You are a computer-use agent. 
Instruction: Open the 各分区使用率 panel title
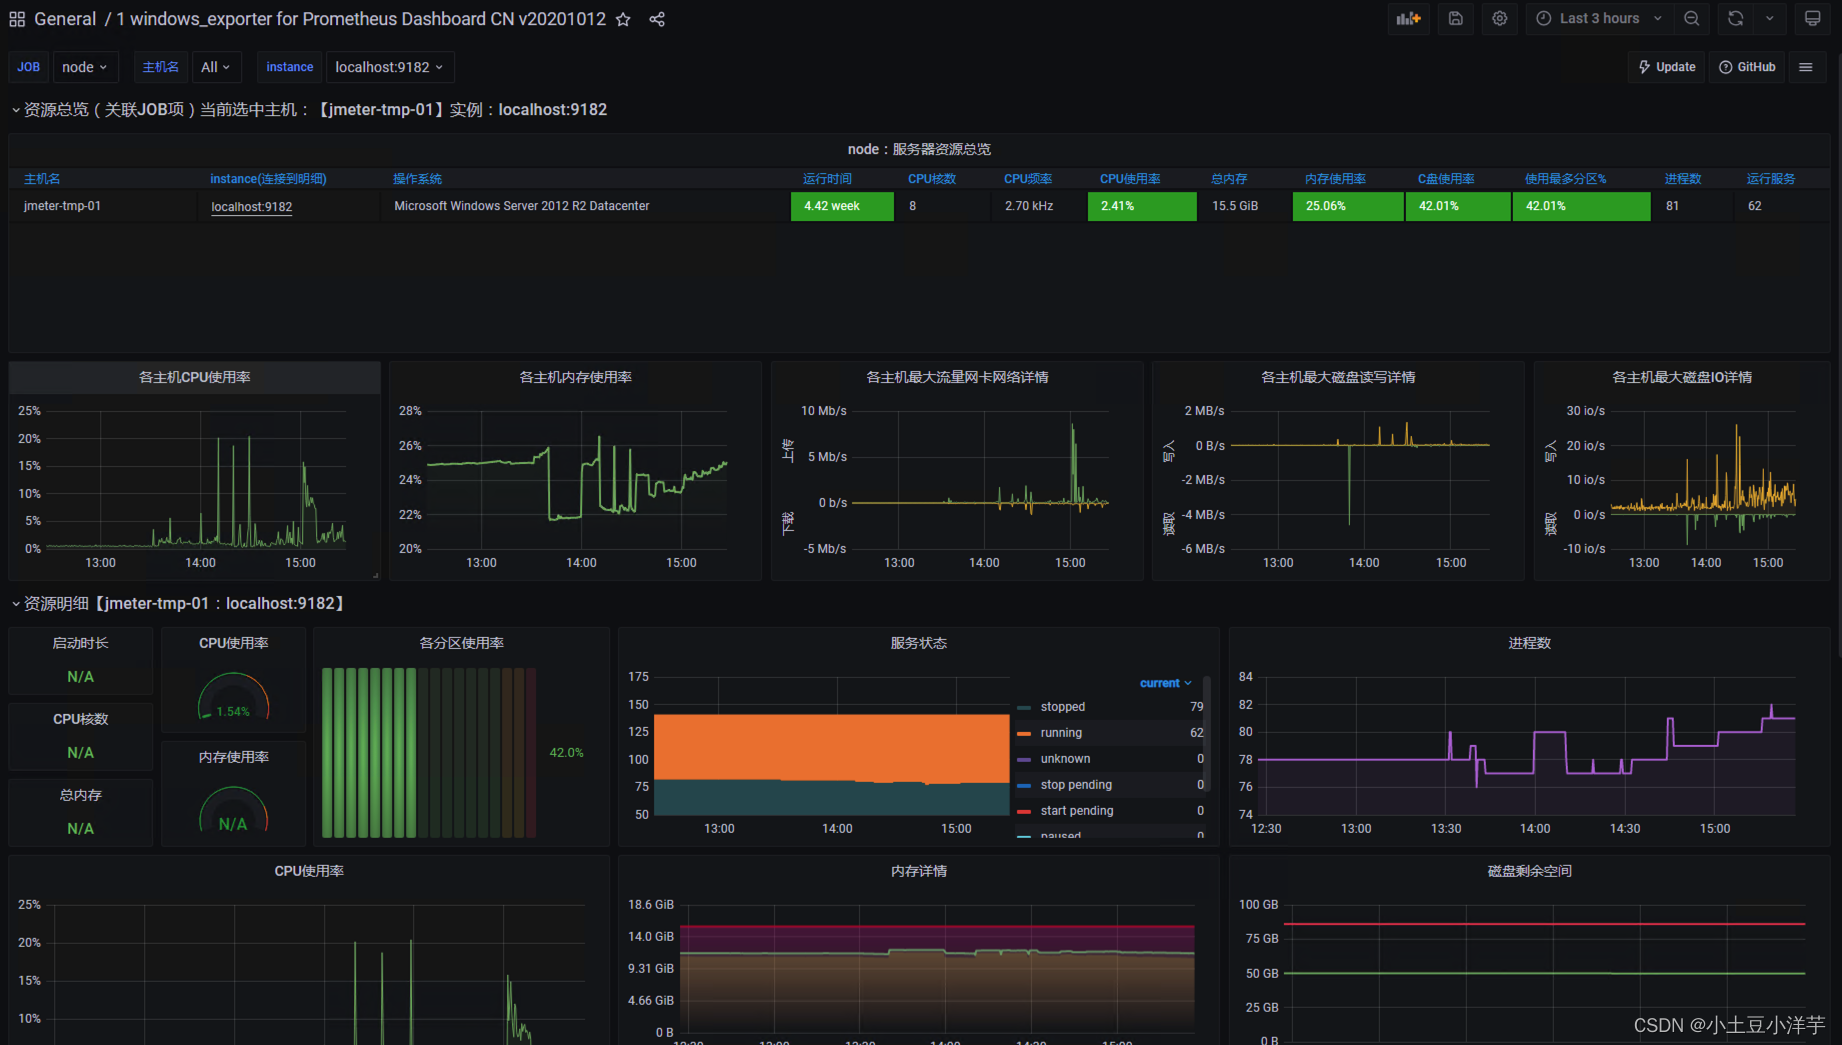coord(461,643)
